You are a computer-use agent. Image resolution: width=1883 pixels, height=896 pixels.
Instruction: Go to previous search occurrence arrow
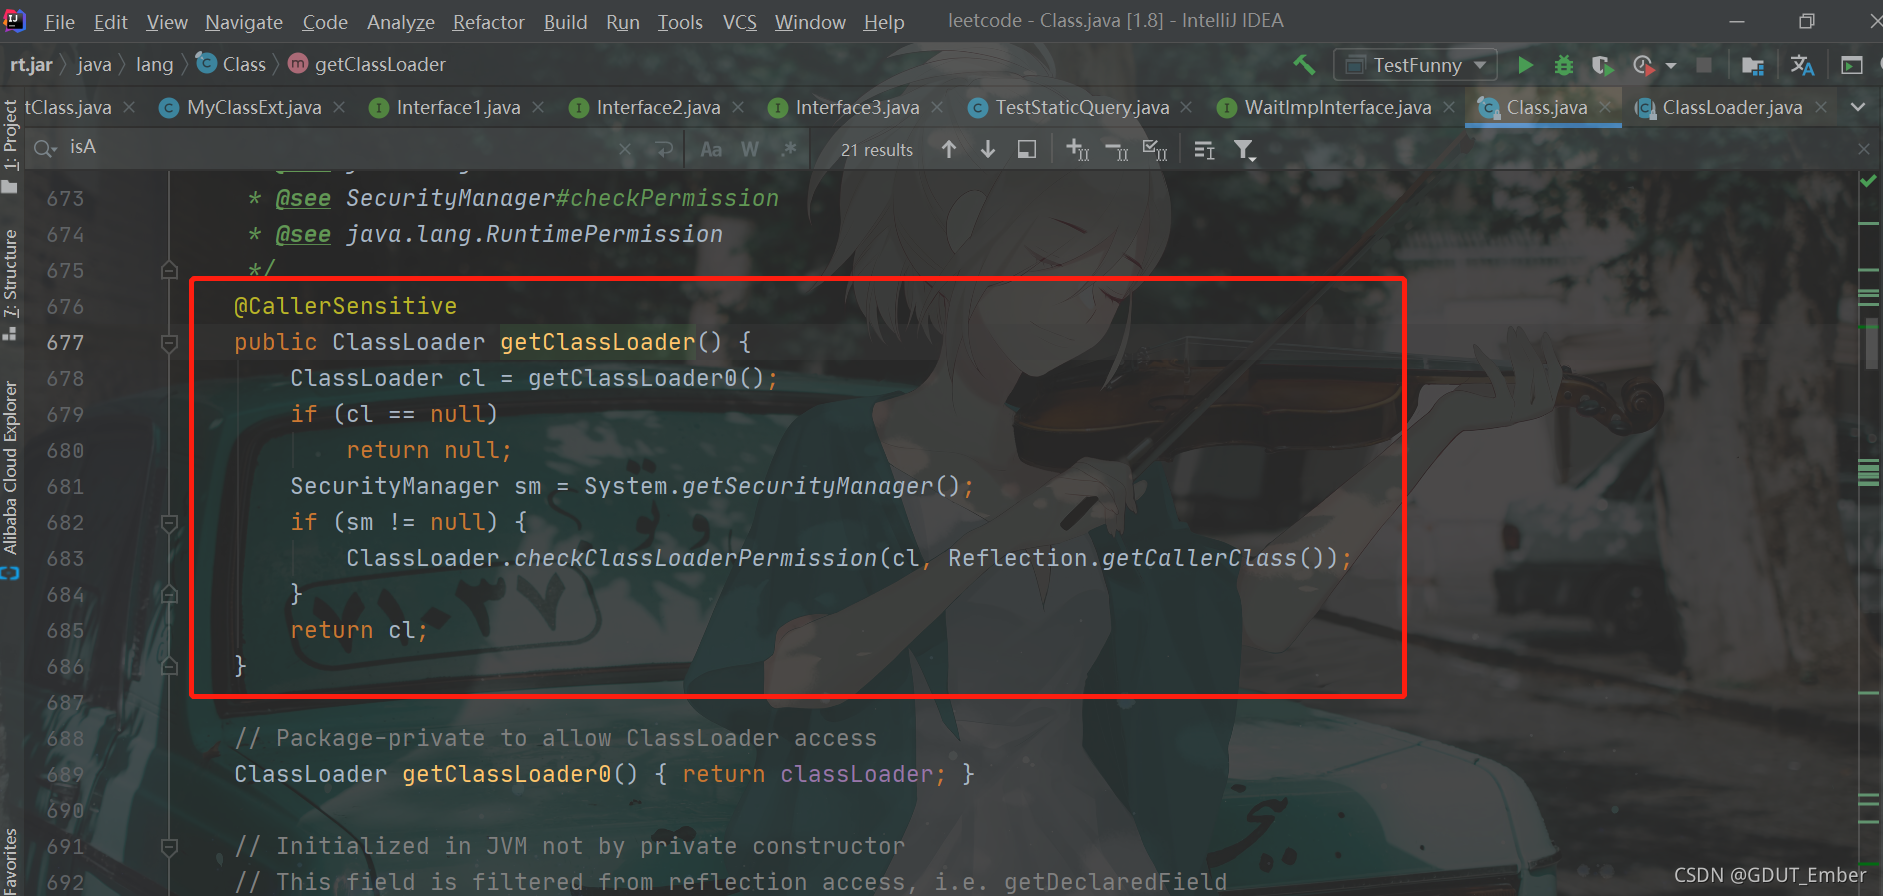click(x=949, y=149)
